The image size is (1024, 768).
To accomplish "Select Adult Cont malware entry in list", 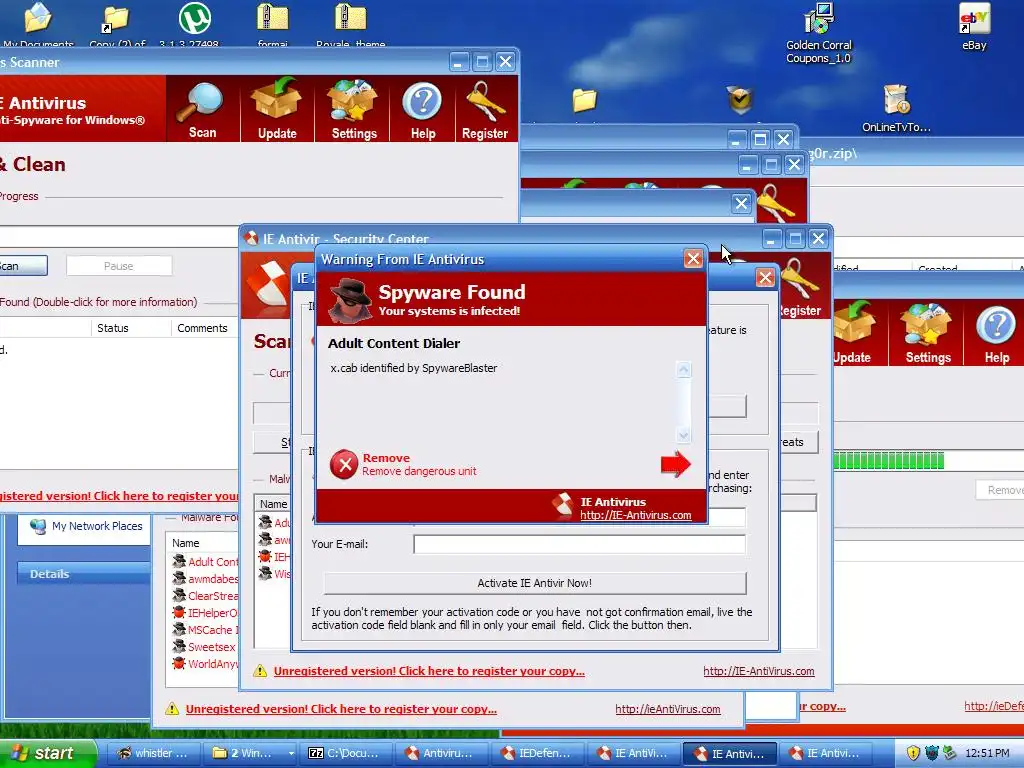I will (x=205, y=562).
